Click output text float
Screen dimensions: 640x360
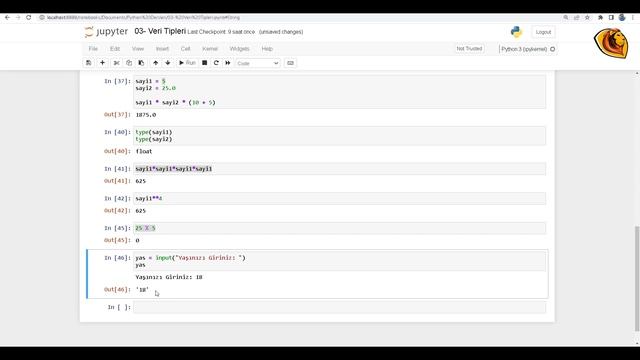(144, 151)
